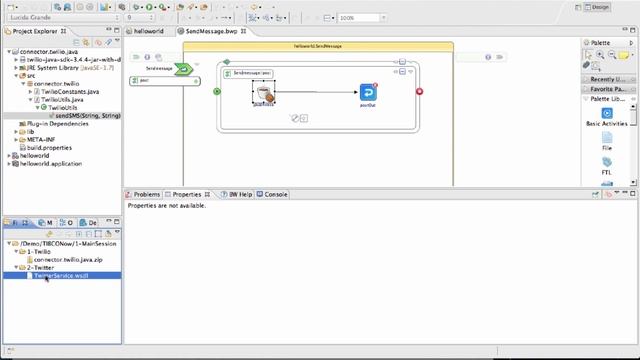
Task: Select Plug-in Dependencies node
Action: (x=58, y=124)
